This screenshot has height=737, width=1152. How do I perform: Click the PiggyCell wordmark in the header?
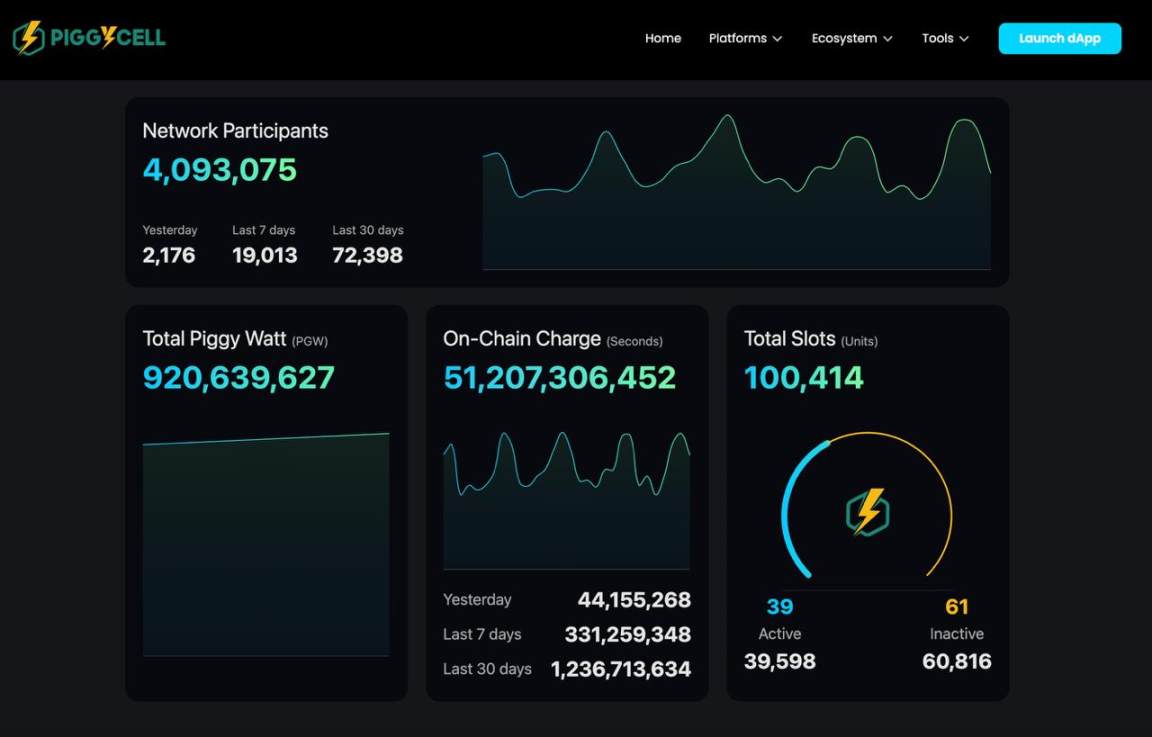pos(106,38)
